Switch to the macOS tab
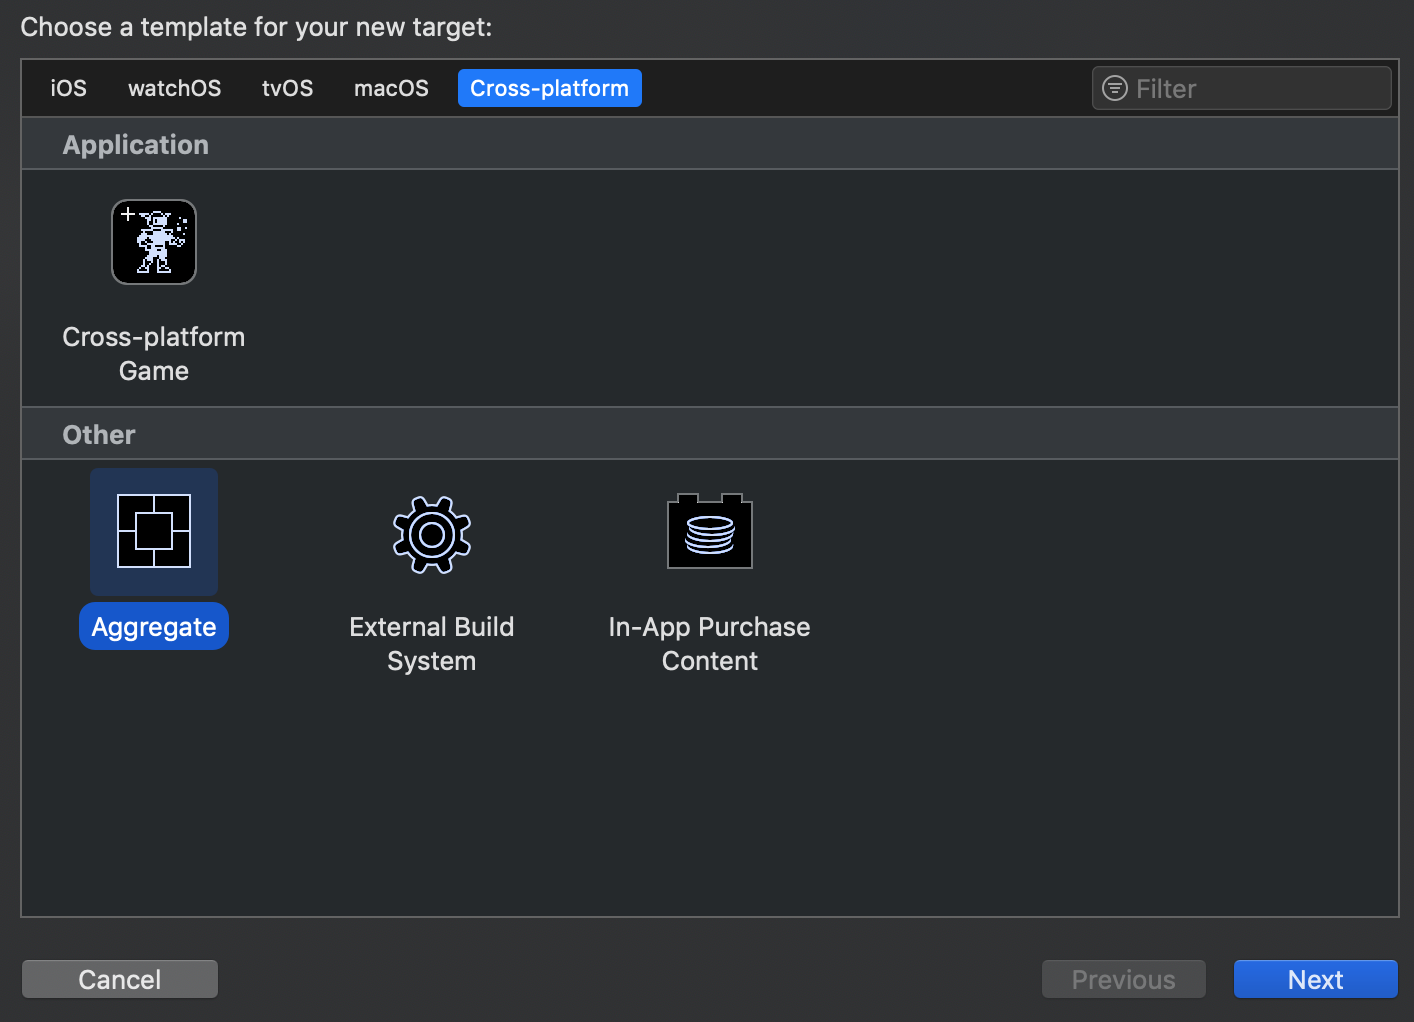Screen dimensions: 1414x1022 click(391, 88)
